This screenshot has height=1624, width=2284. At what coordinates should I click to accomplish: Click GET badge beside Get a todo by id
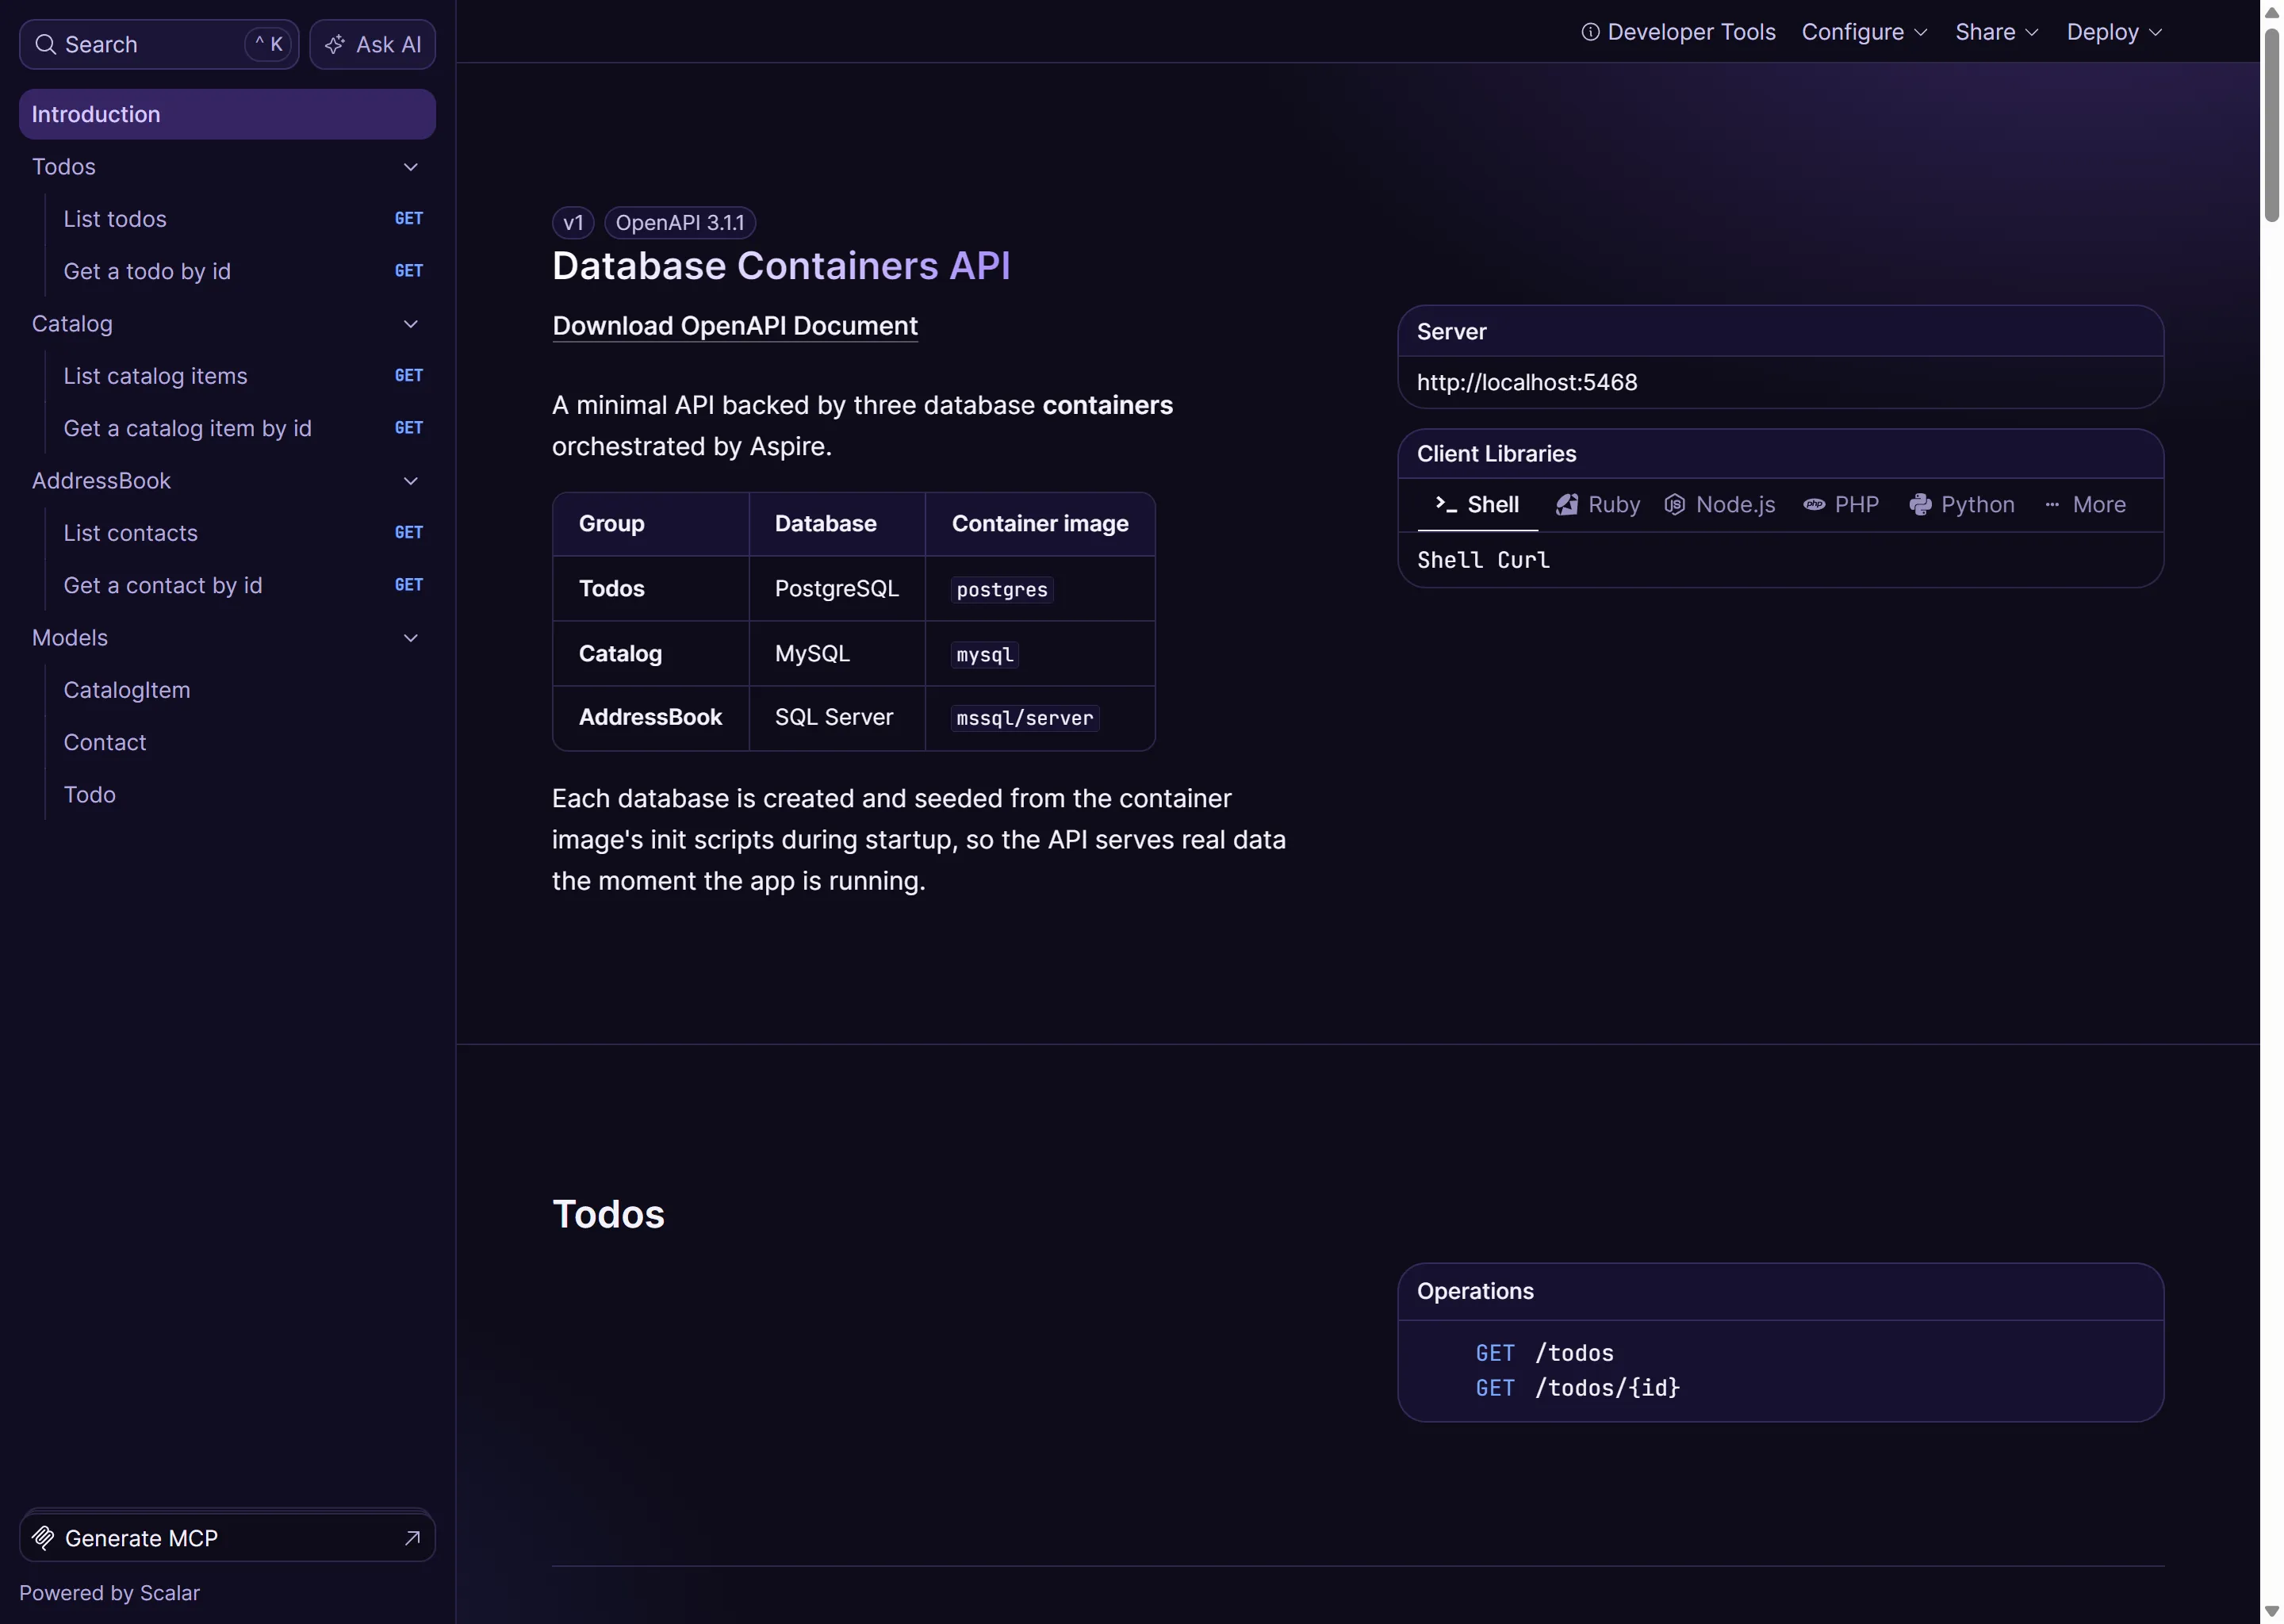409,271
